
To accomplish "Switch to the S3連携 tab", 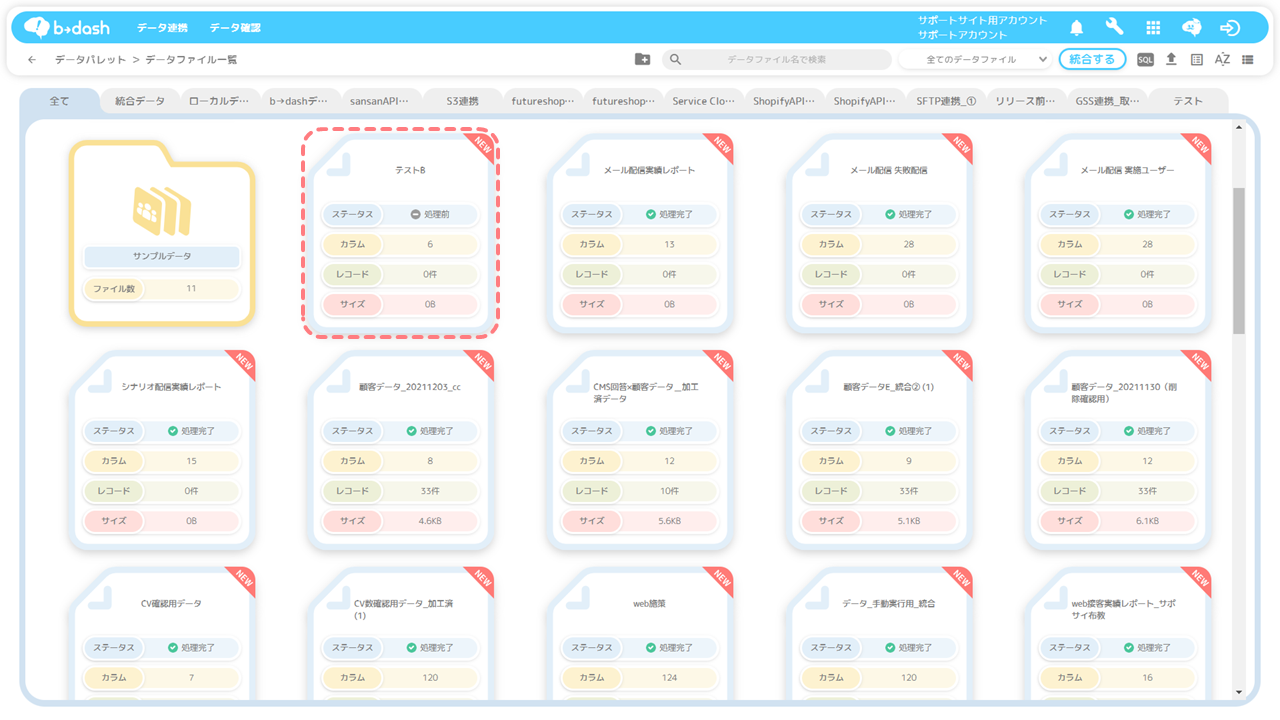I will point(462,101).
